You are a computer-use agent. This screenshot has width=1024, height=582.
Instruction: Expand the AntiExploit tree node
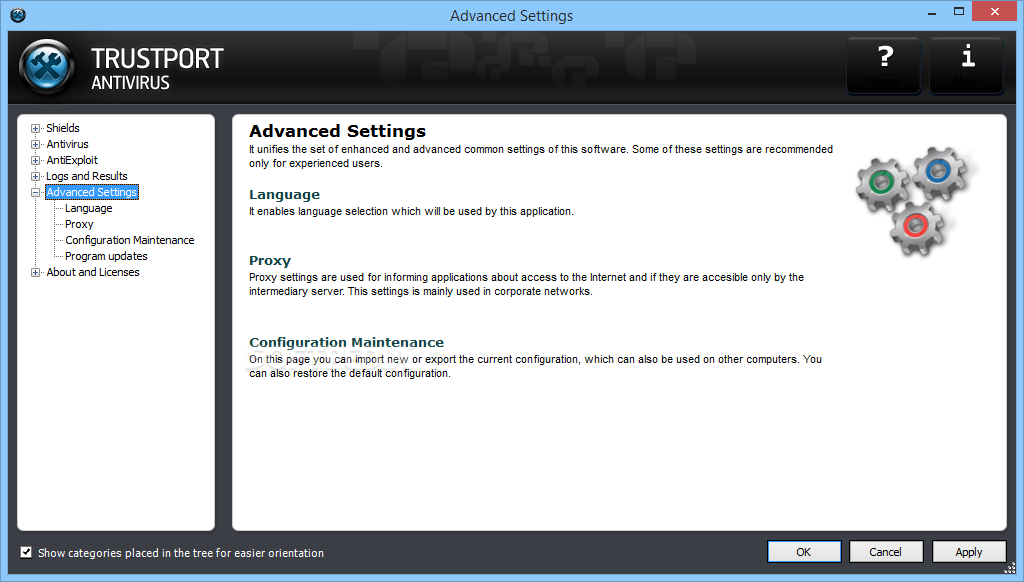(35, 161)
